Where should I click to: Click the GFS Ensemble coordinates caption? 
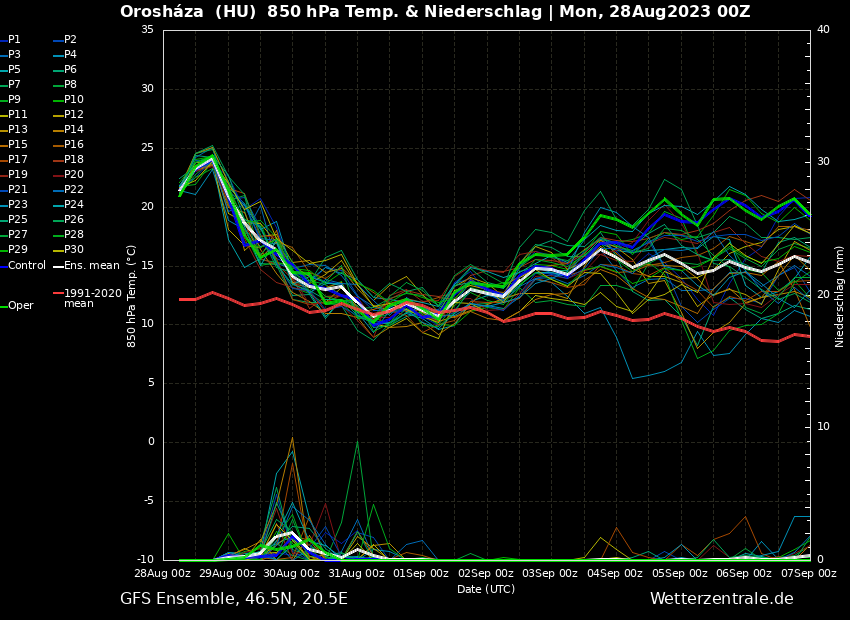point(234,599)
